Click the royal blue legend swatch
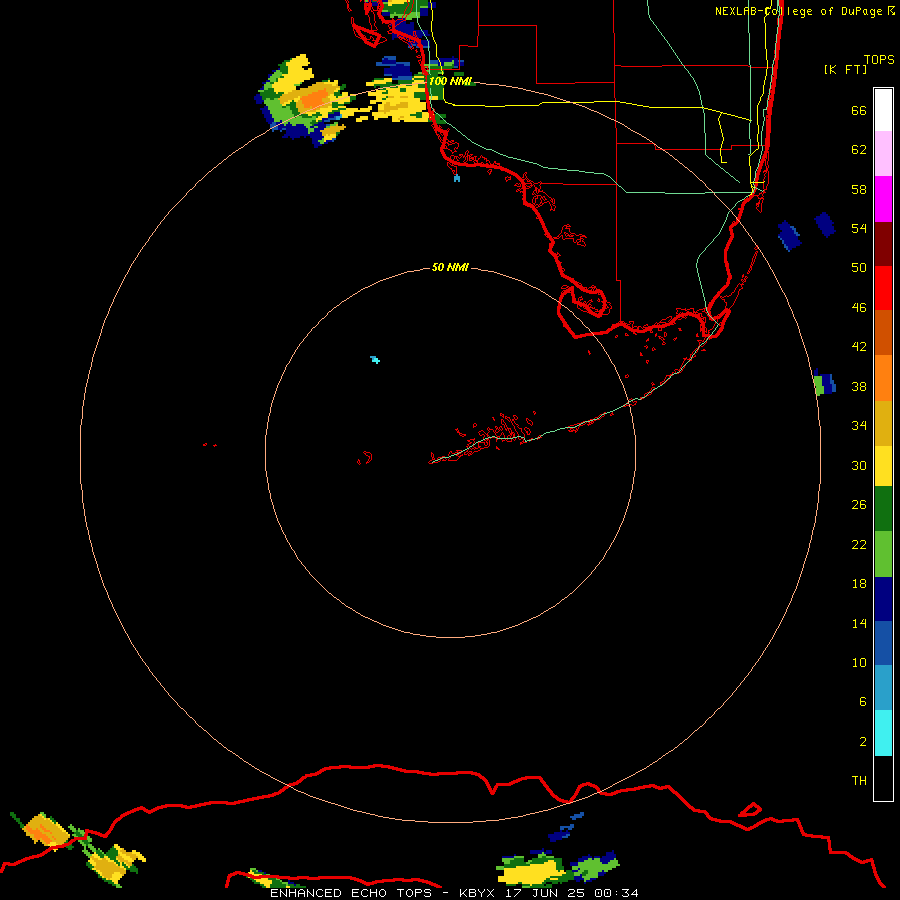 (x=883, y=643)
